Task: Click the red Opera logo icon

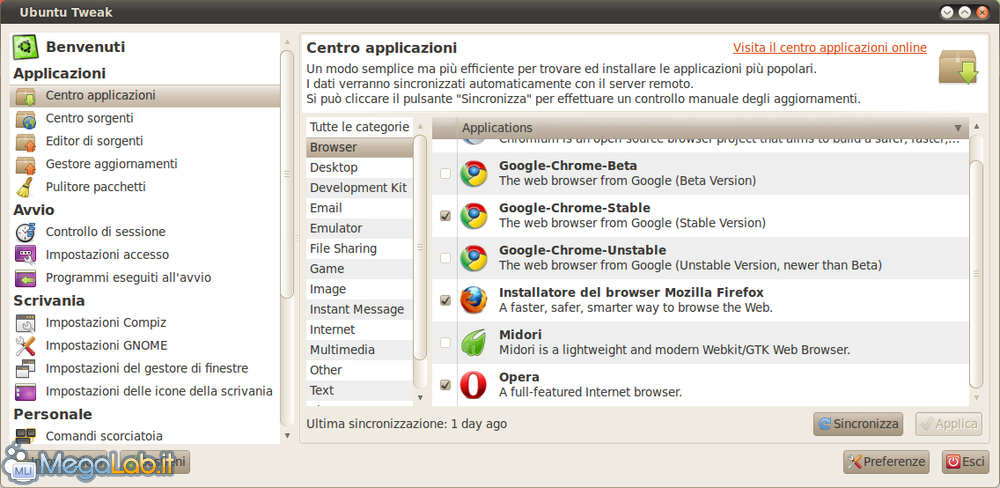Action: (x=473, y=385)
